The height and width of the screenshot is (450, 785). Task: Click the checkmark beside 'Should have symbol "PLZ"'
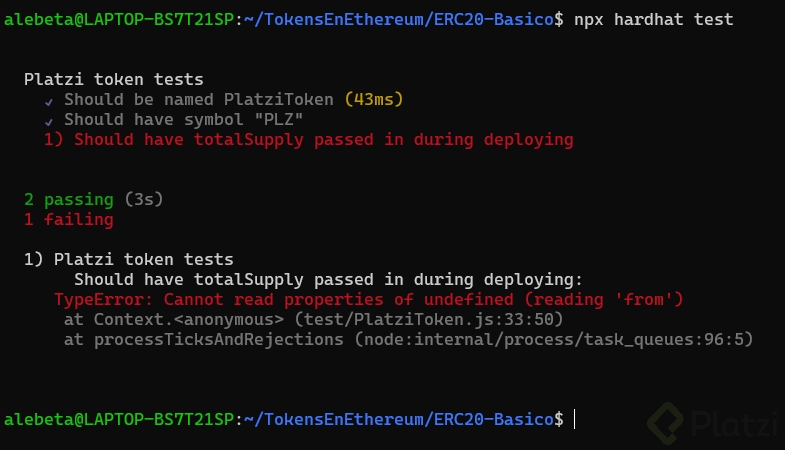tap(49, 121)
